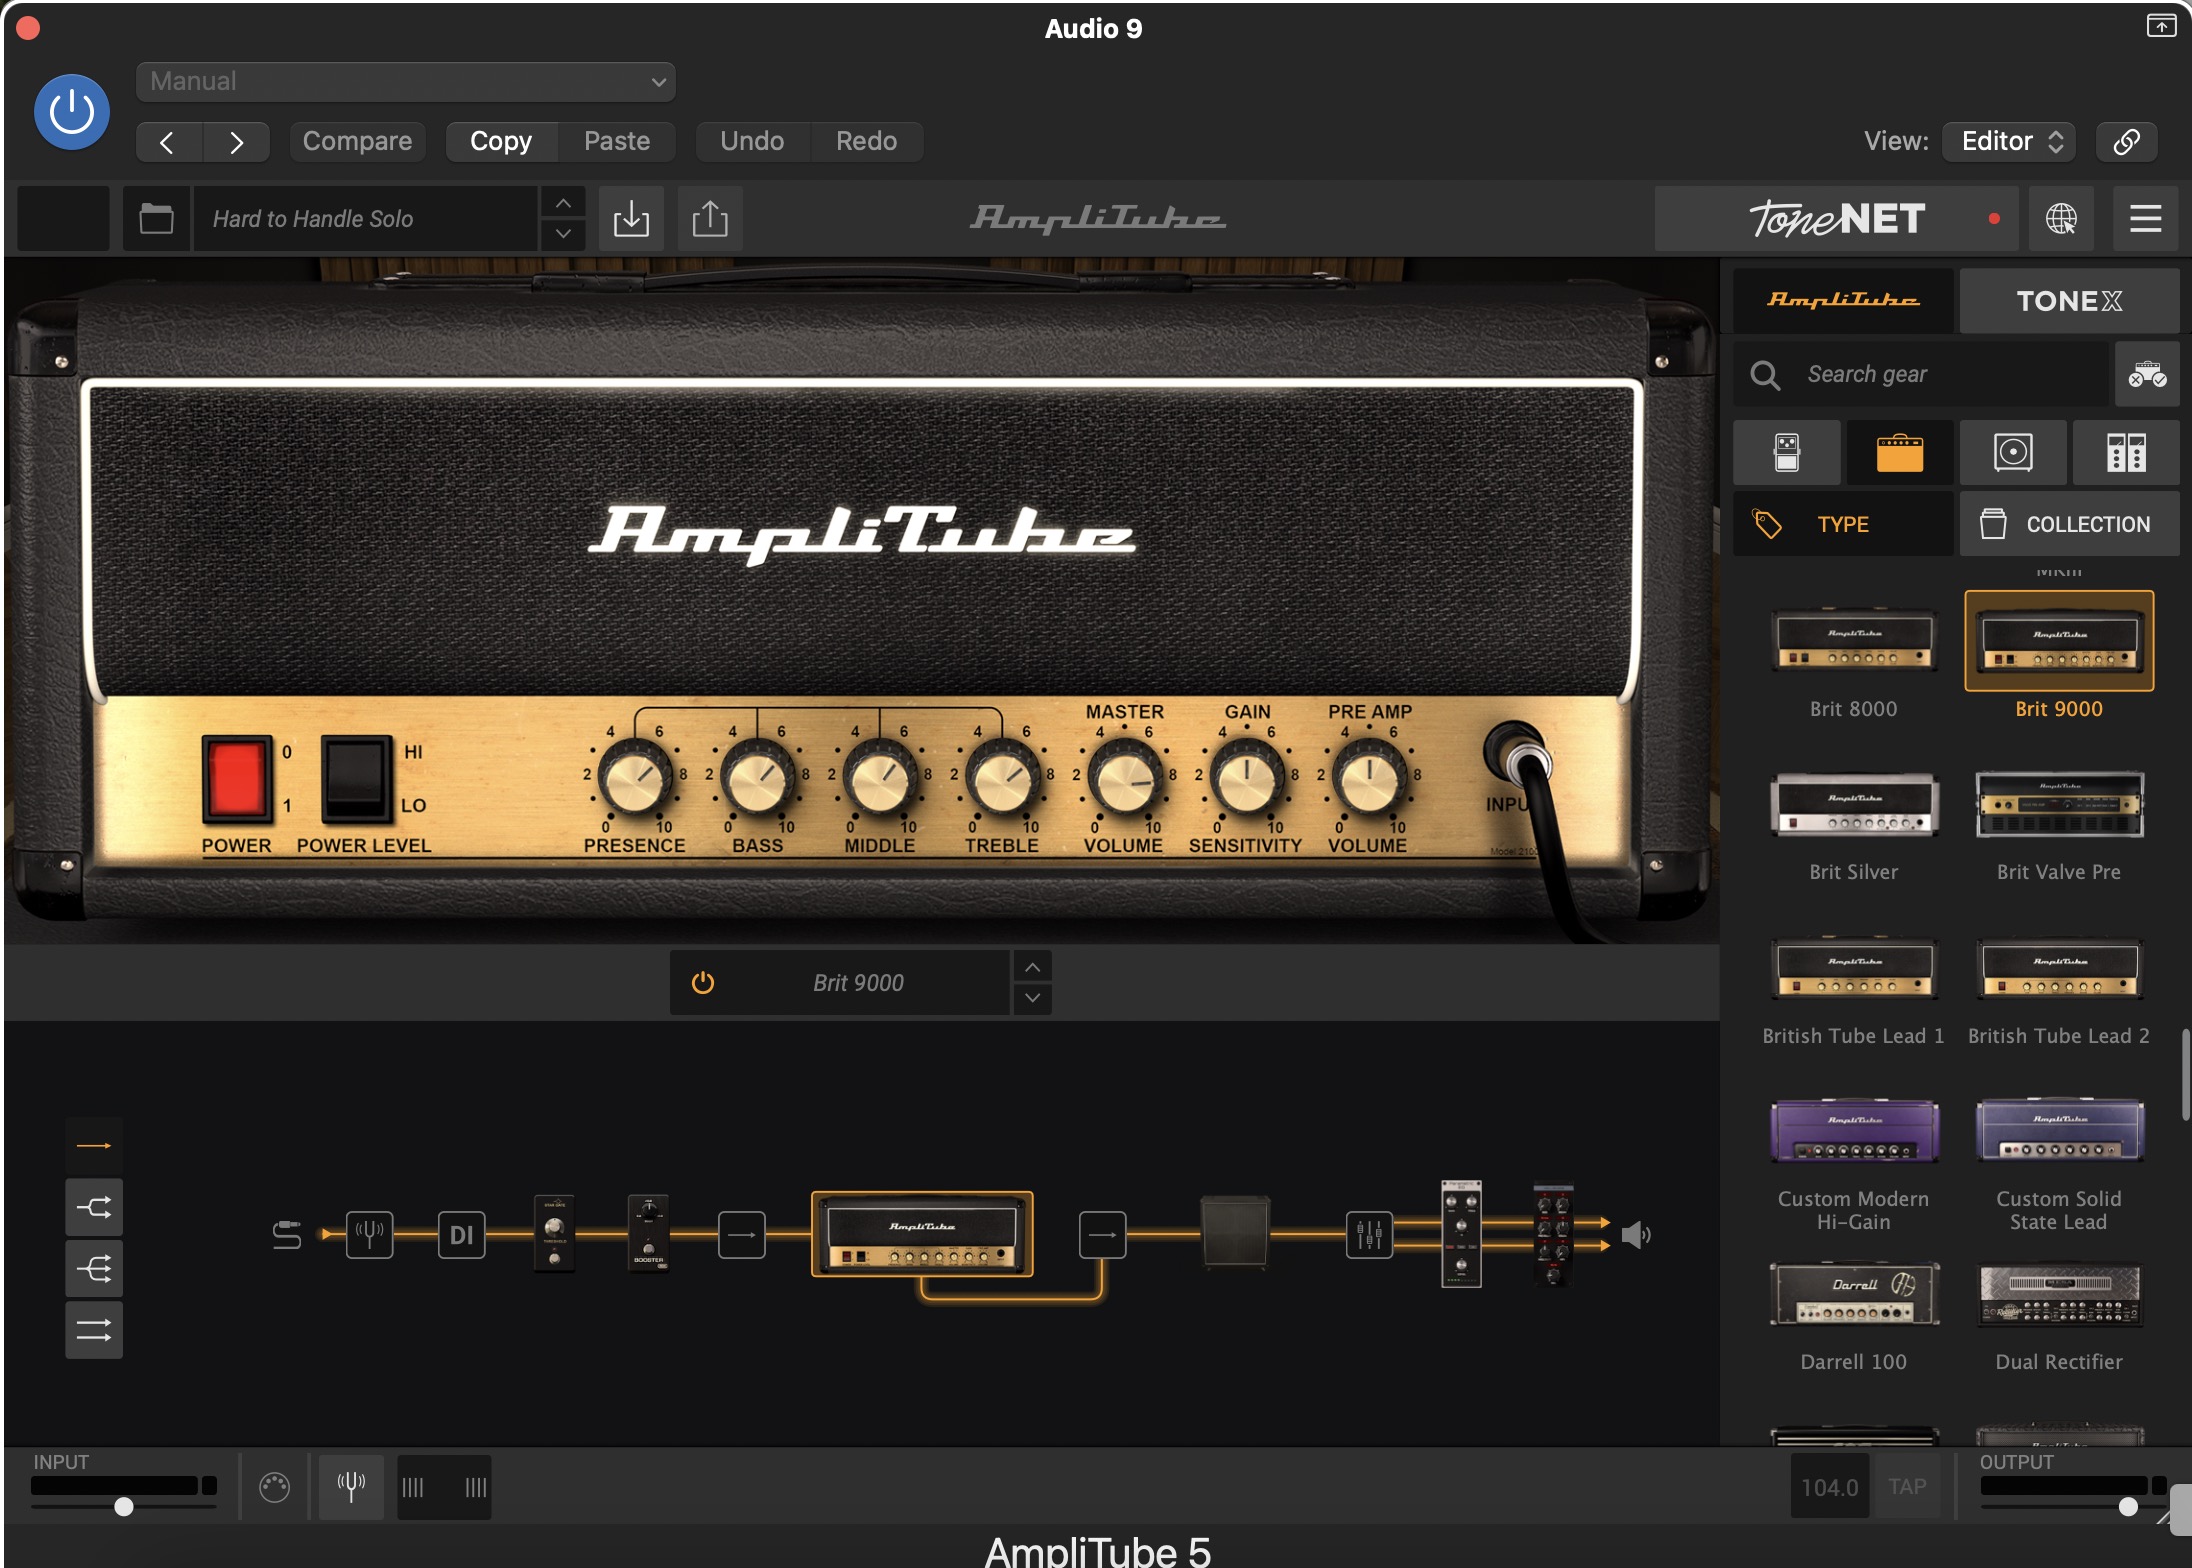
Task: Click the Search gear field
Action: pos(1921,374)
